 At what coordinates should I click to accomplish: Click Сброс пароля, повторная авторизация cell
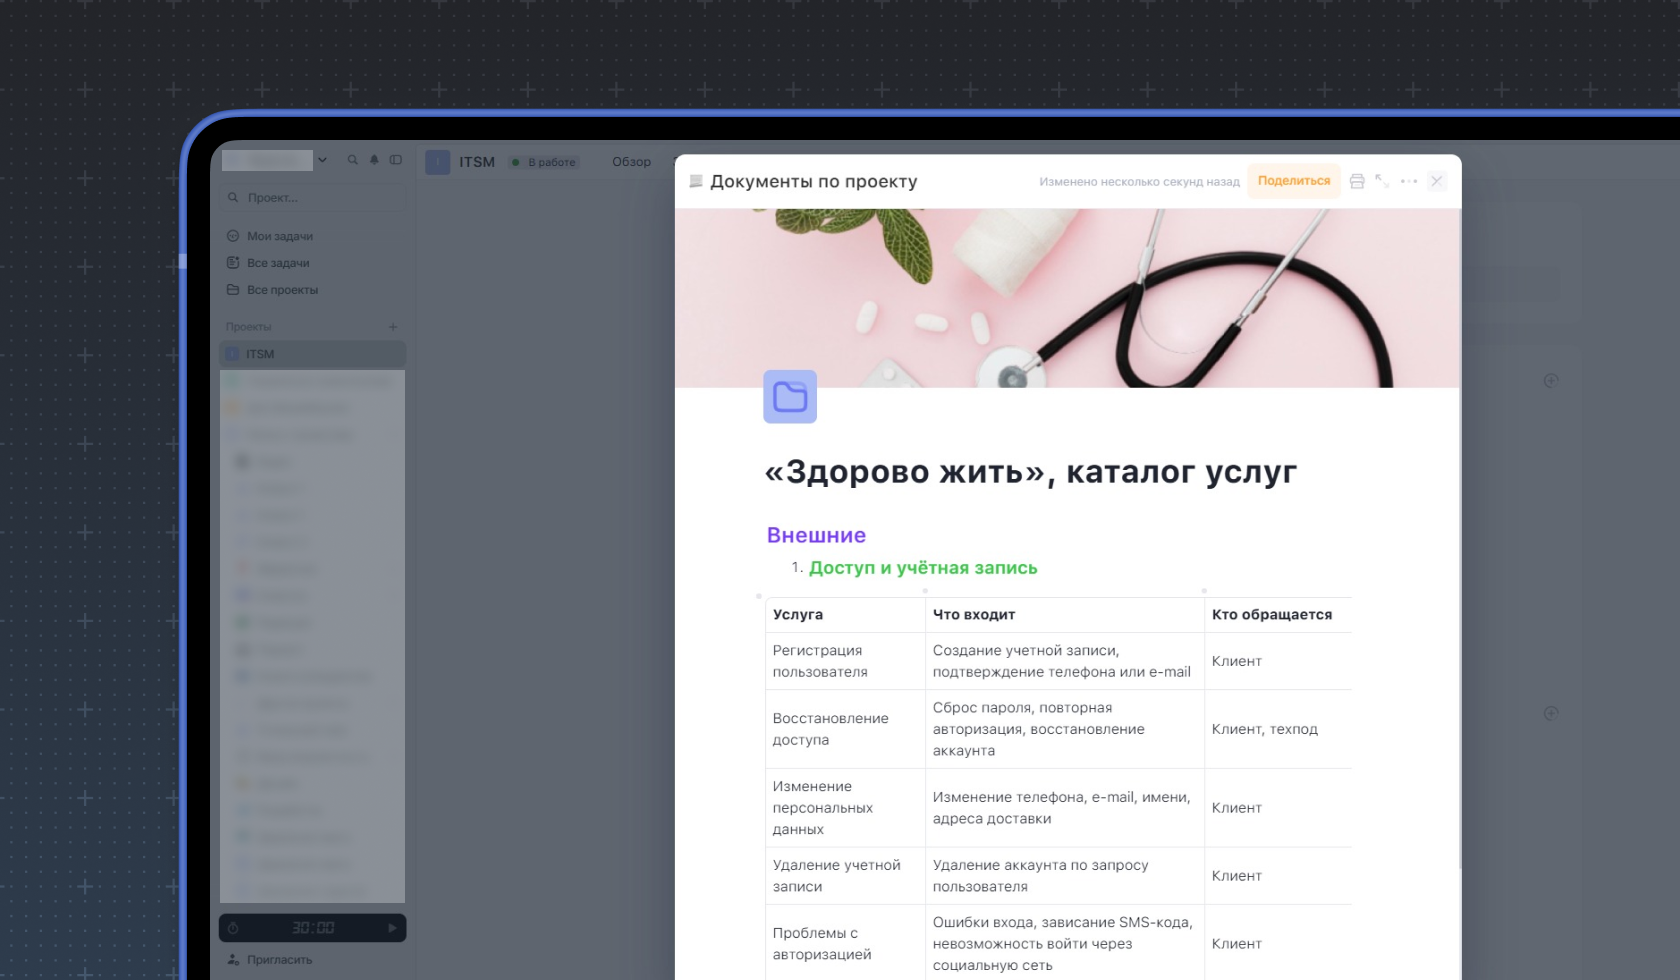tap(1065, 729)
